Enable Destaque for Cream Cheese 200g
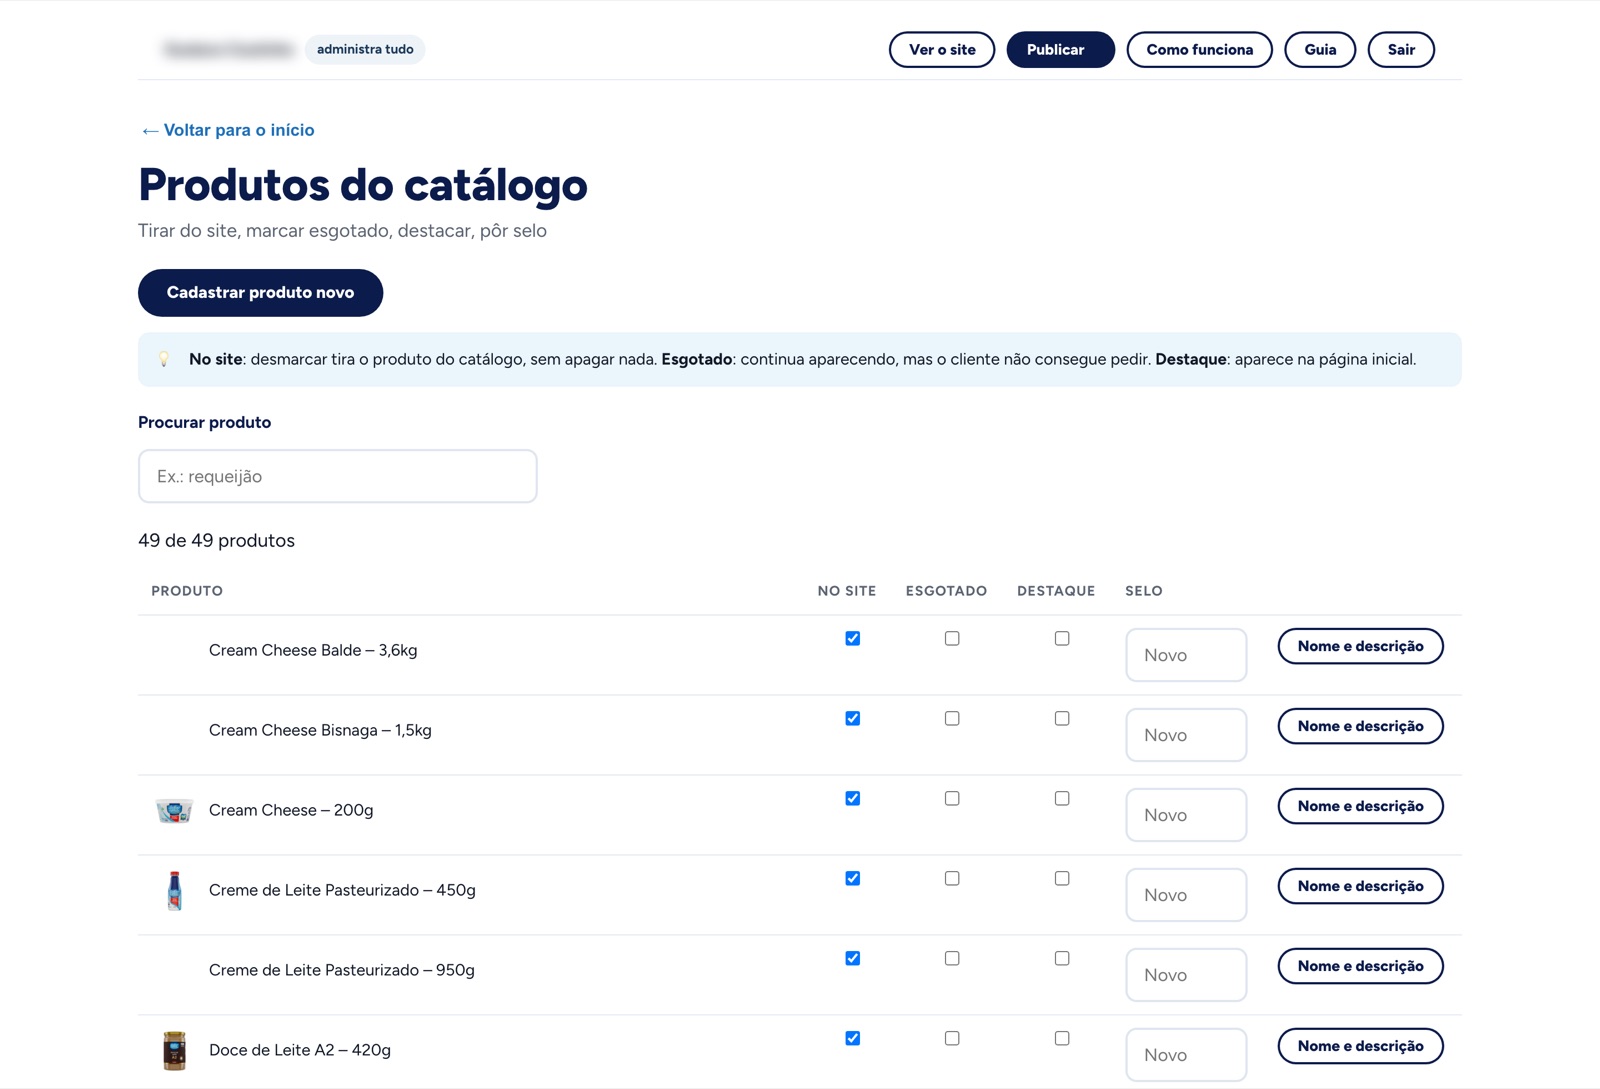 click(1062, 798)
